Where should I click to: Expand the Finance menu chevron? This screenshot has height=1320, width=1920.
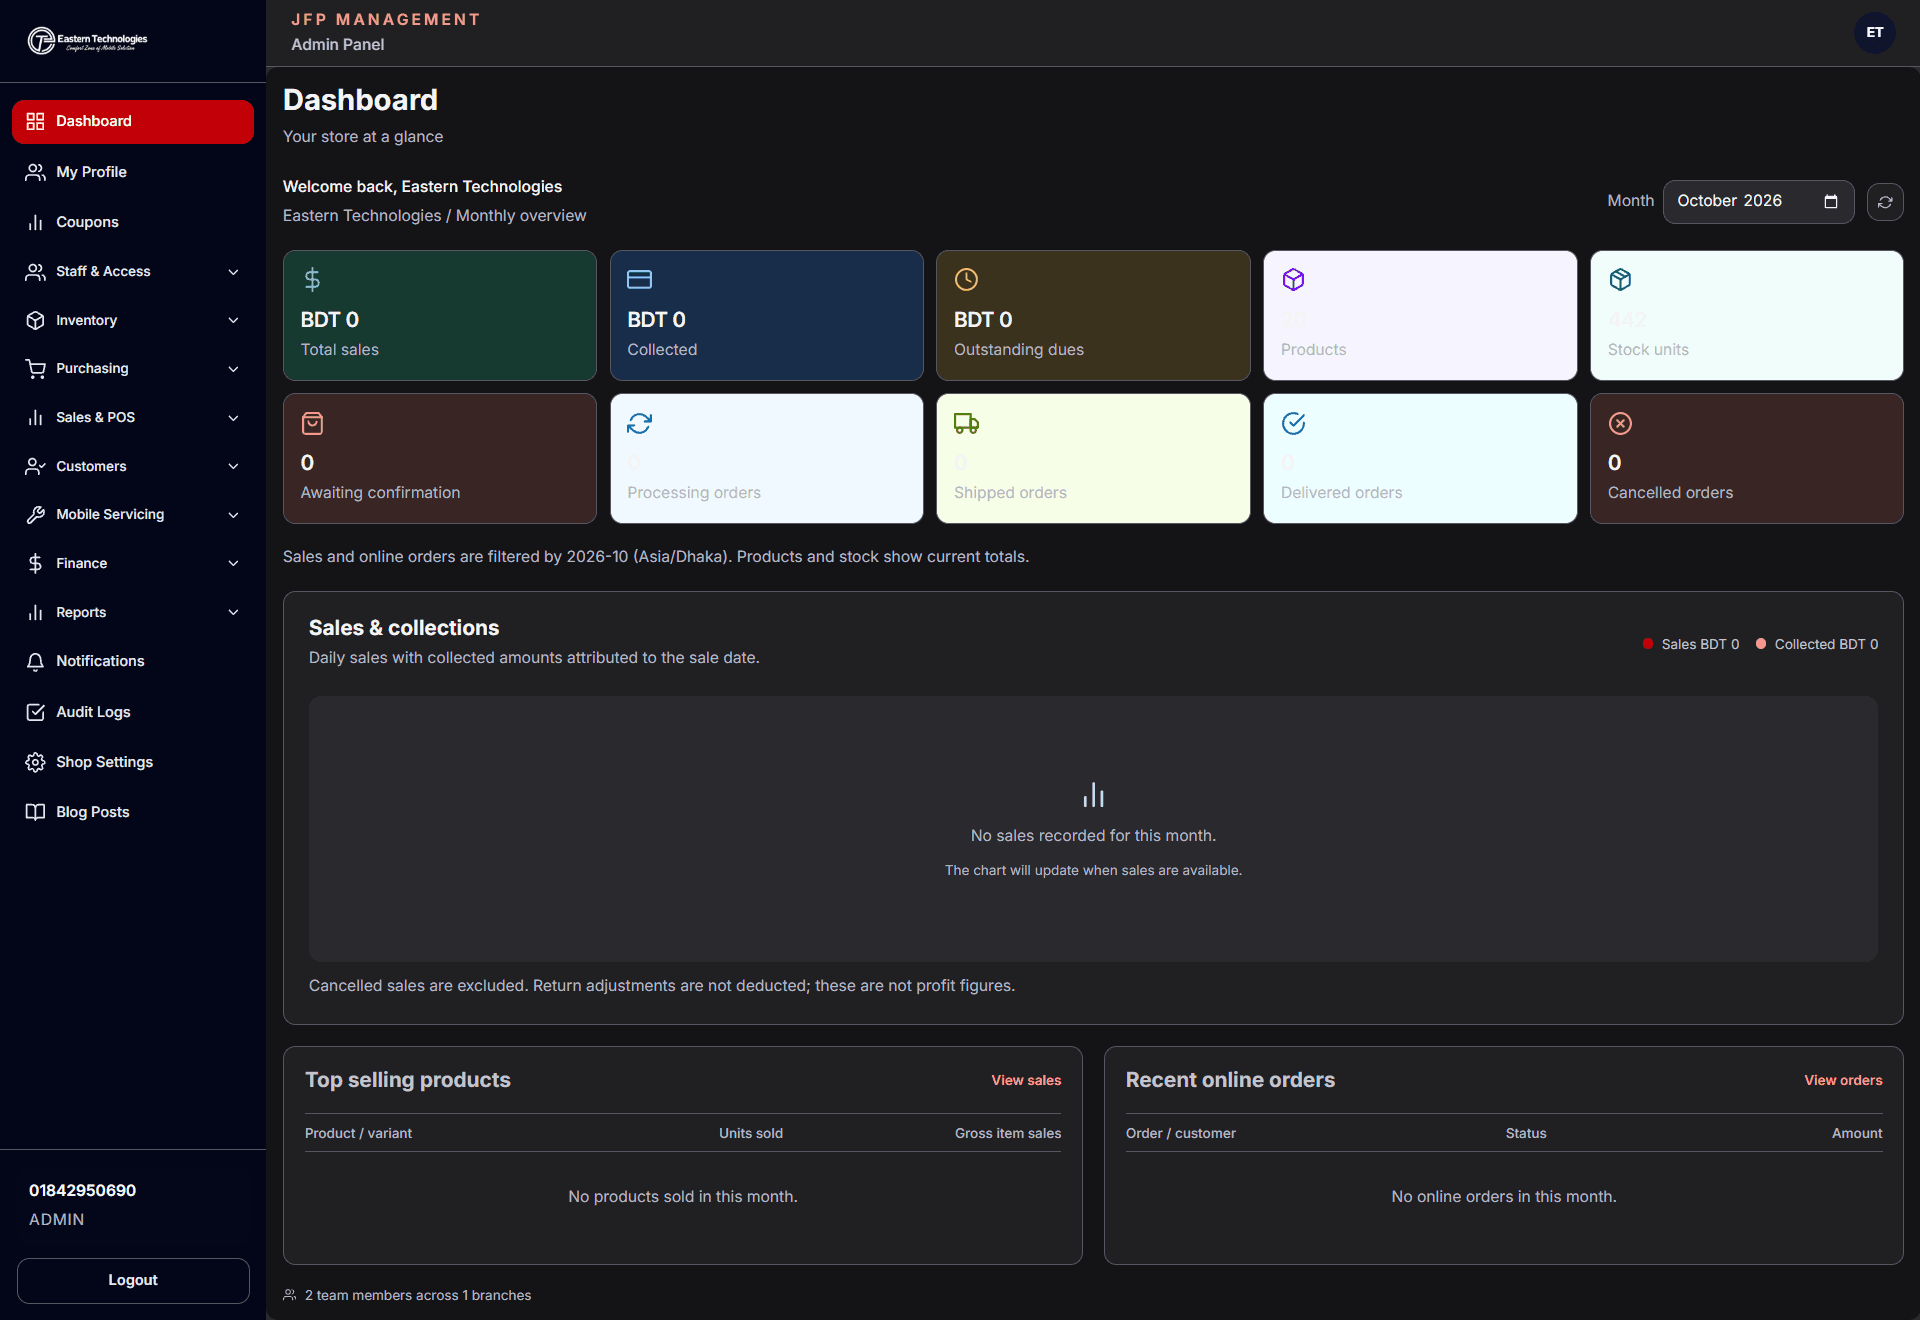(x=233, y=564)
